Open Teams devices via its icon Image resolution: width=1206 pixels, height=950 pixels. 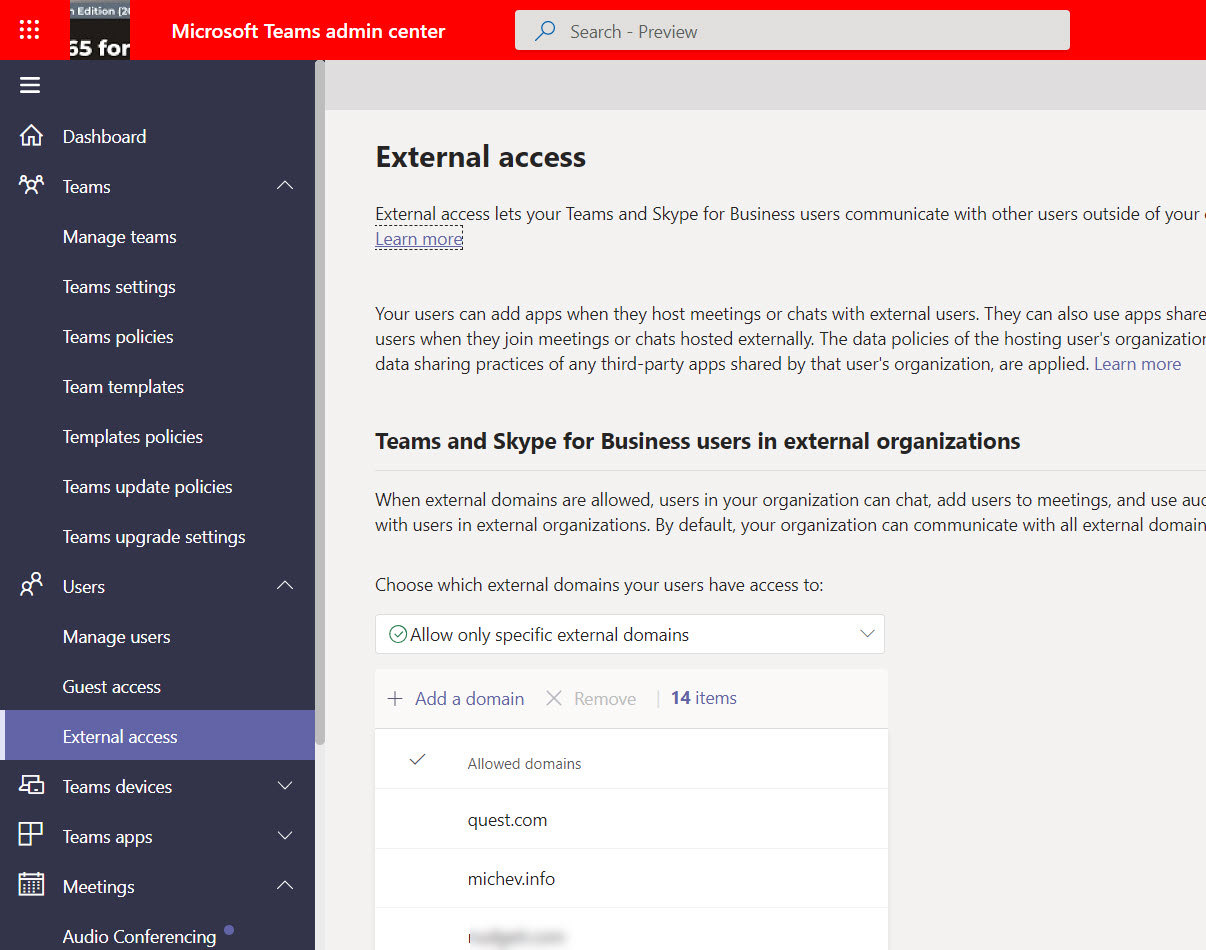pos(29,786)
